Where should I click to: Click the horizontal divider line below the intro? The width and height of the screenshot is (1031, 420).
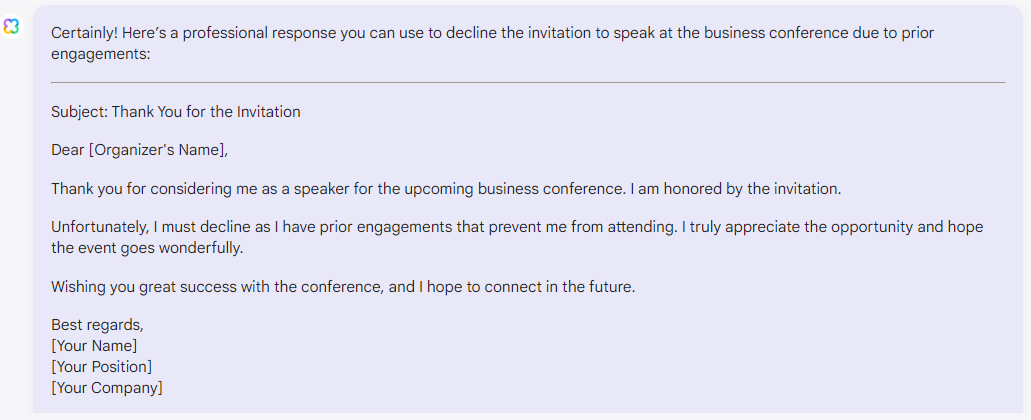tap(528, 82)
